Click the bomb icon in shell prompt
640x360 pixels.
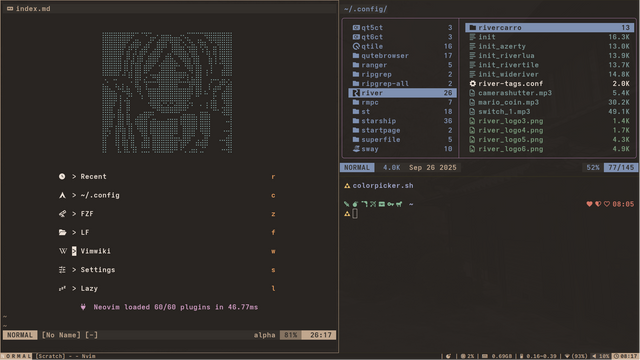[355, 204]
